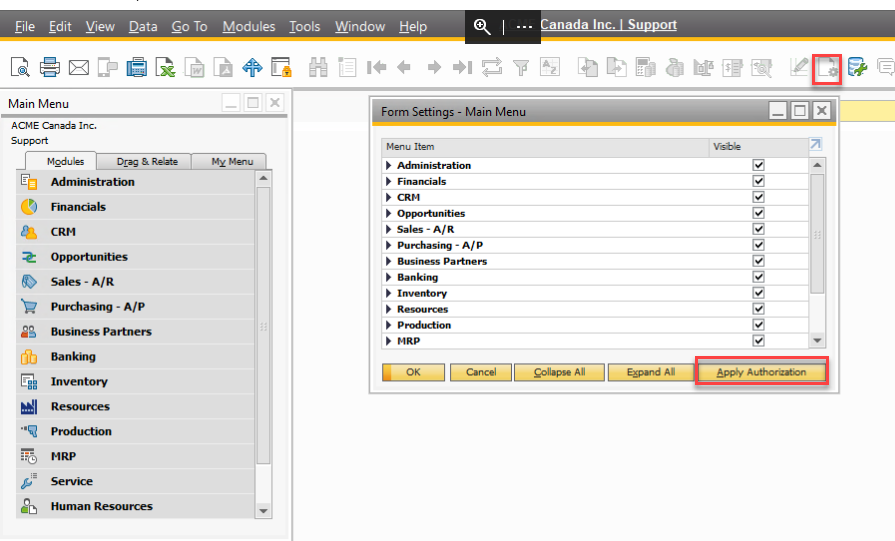Viewport: 895px width, 541px height.
Task: Open Human Resources module in Main Menu
Action: click(x=135, y=506)
